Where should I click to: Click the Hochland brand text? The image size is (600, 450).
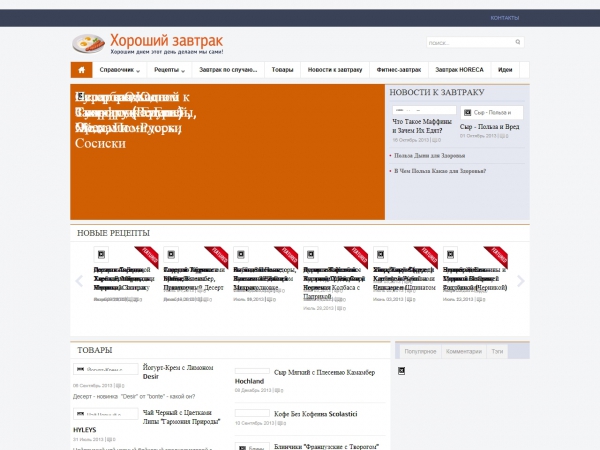[249, 381]
